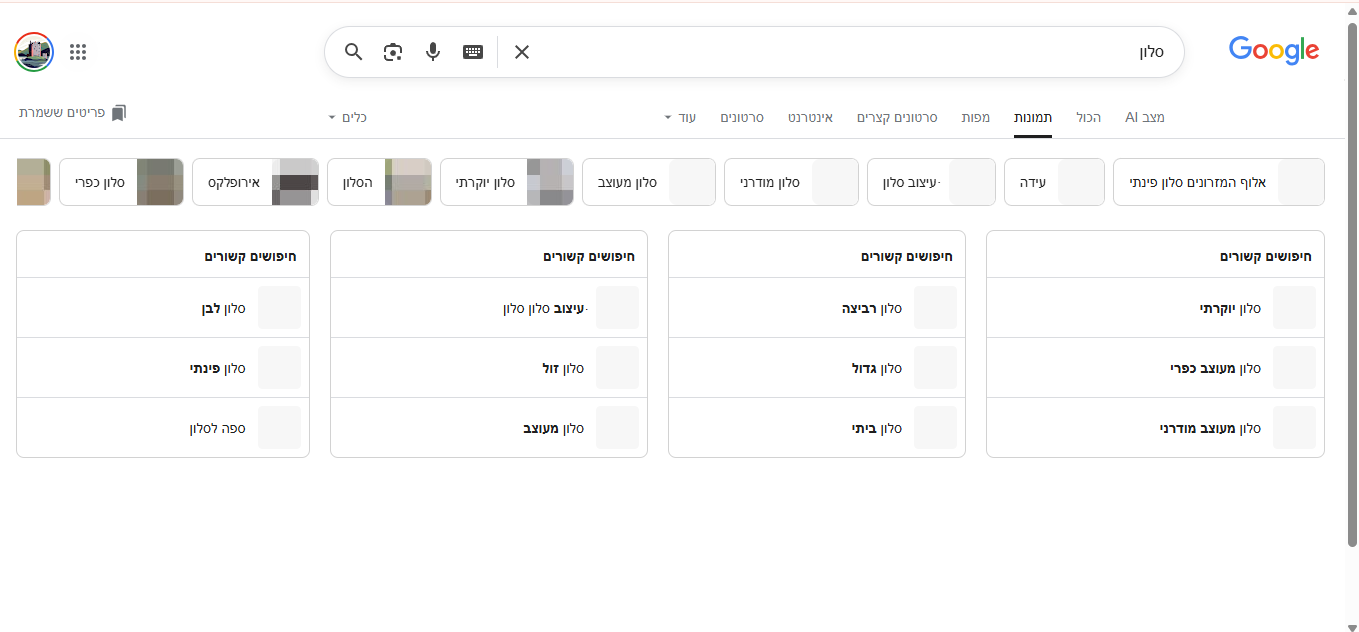The image size is (1359, 632).
Task: Open the account profile avatar
Action: coord(33,52)
